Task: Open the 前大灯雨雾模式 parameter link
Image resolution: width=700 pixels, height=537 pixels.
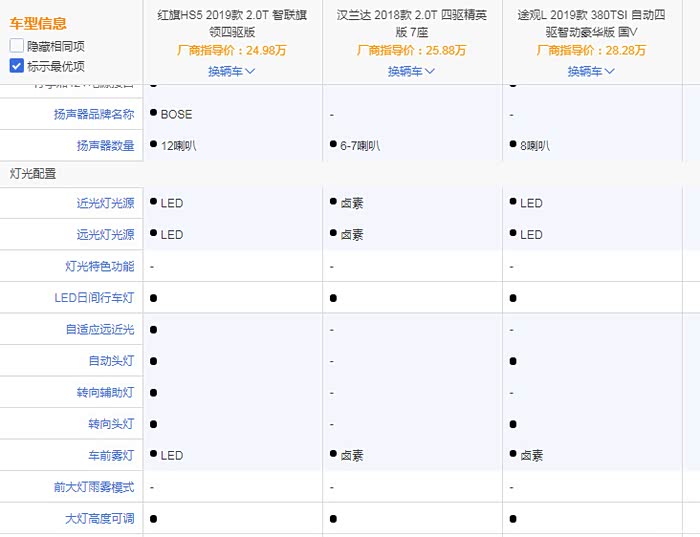Action: pos(94,487)
